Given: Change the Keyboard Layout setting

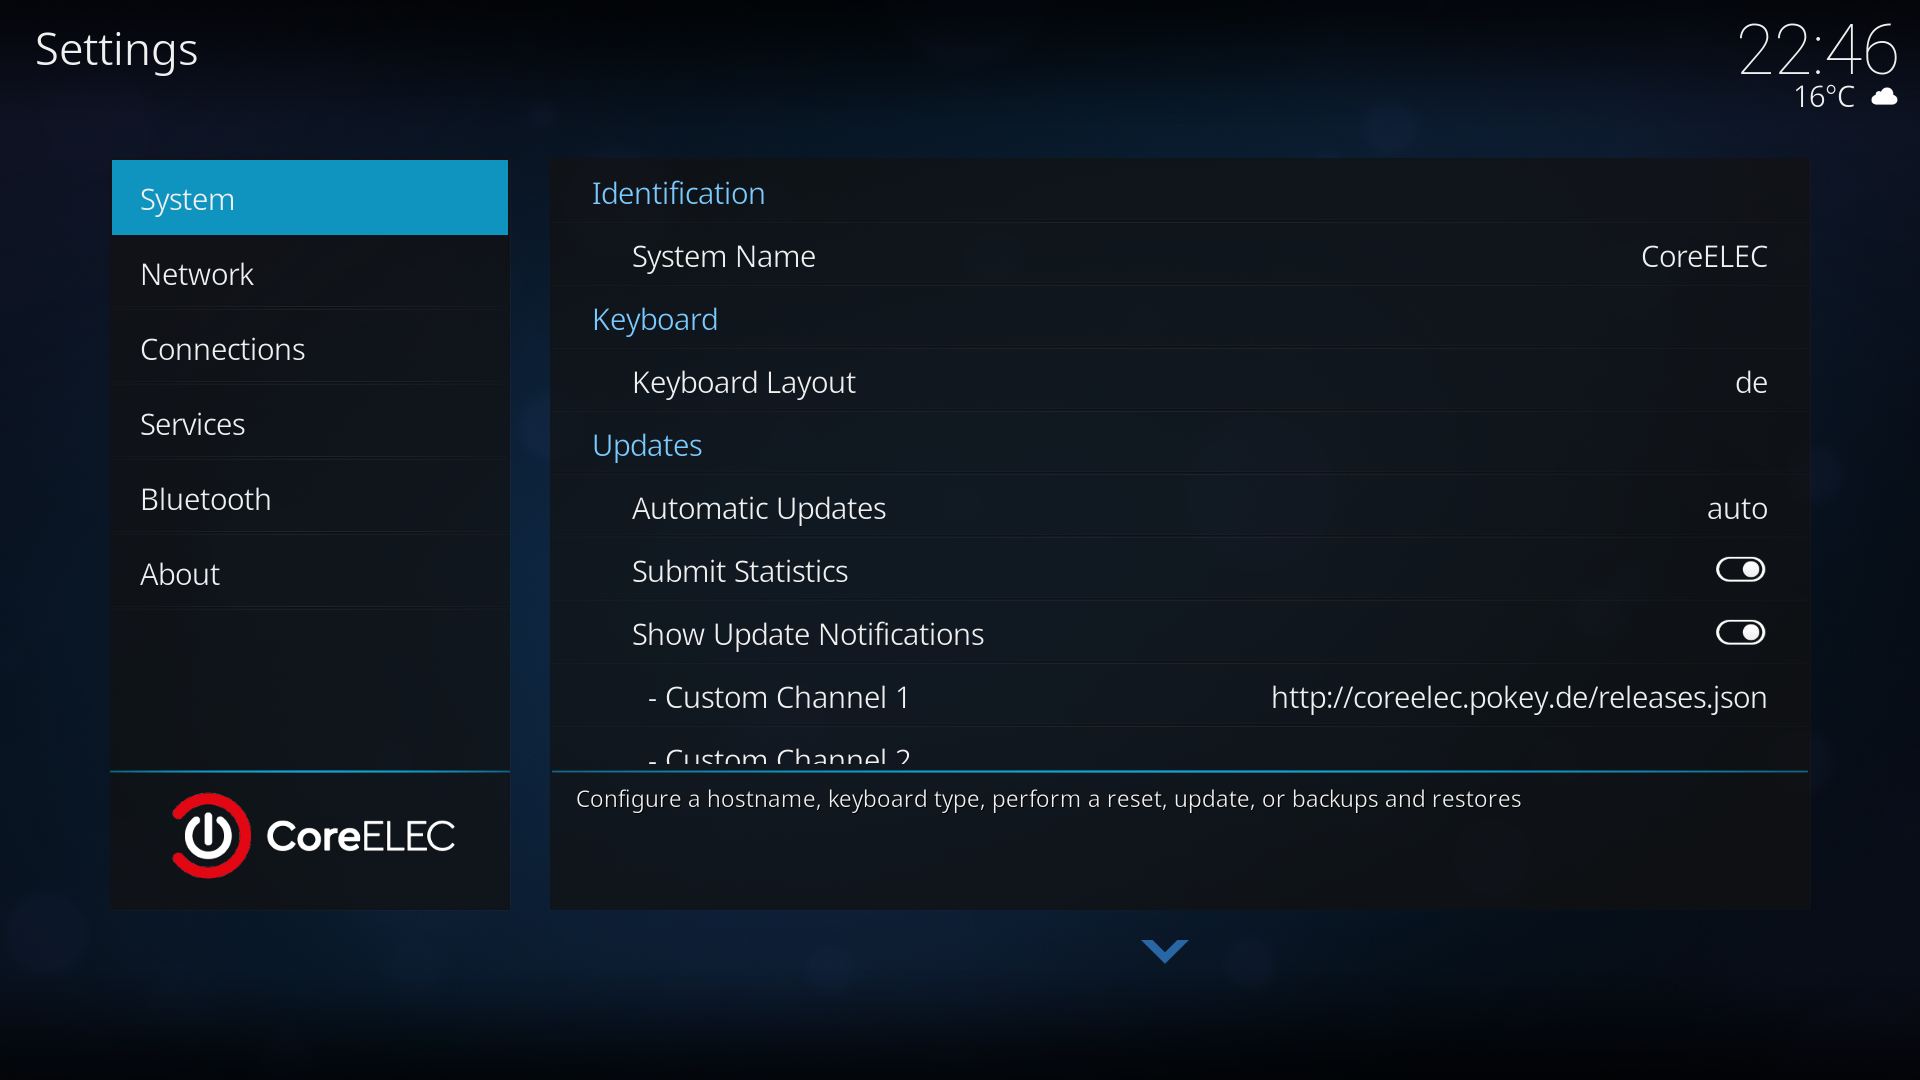Looking at the screenshot, I should point(1180,382).
